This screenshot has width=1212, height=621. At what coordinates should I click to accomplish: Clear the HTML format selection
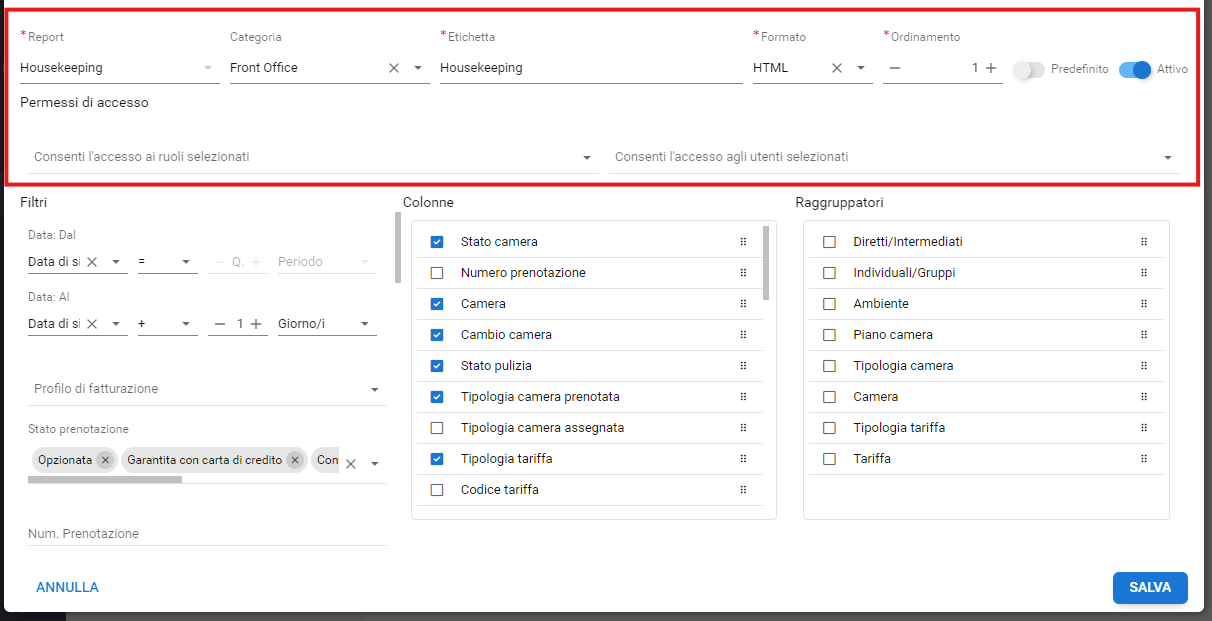coord(837,68)
